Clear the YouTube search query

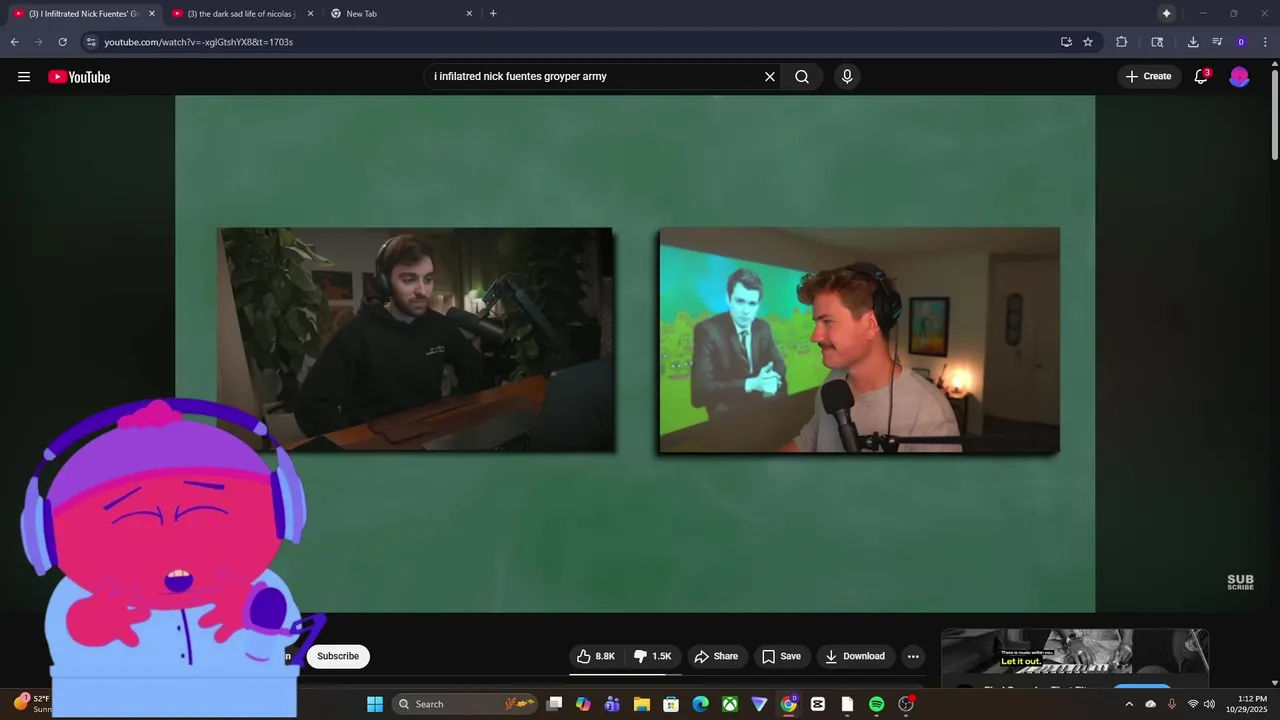coord(770,77)
